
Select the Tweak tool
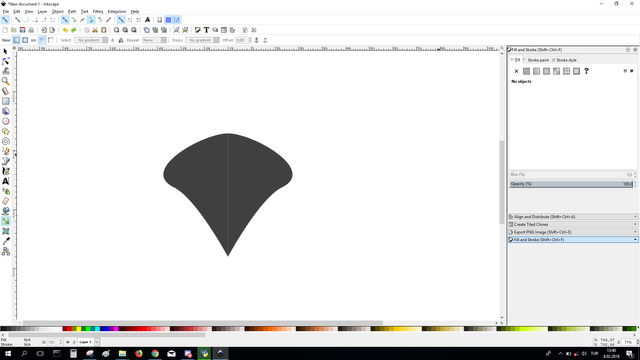pos(5,71)
